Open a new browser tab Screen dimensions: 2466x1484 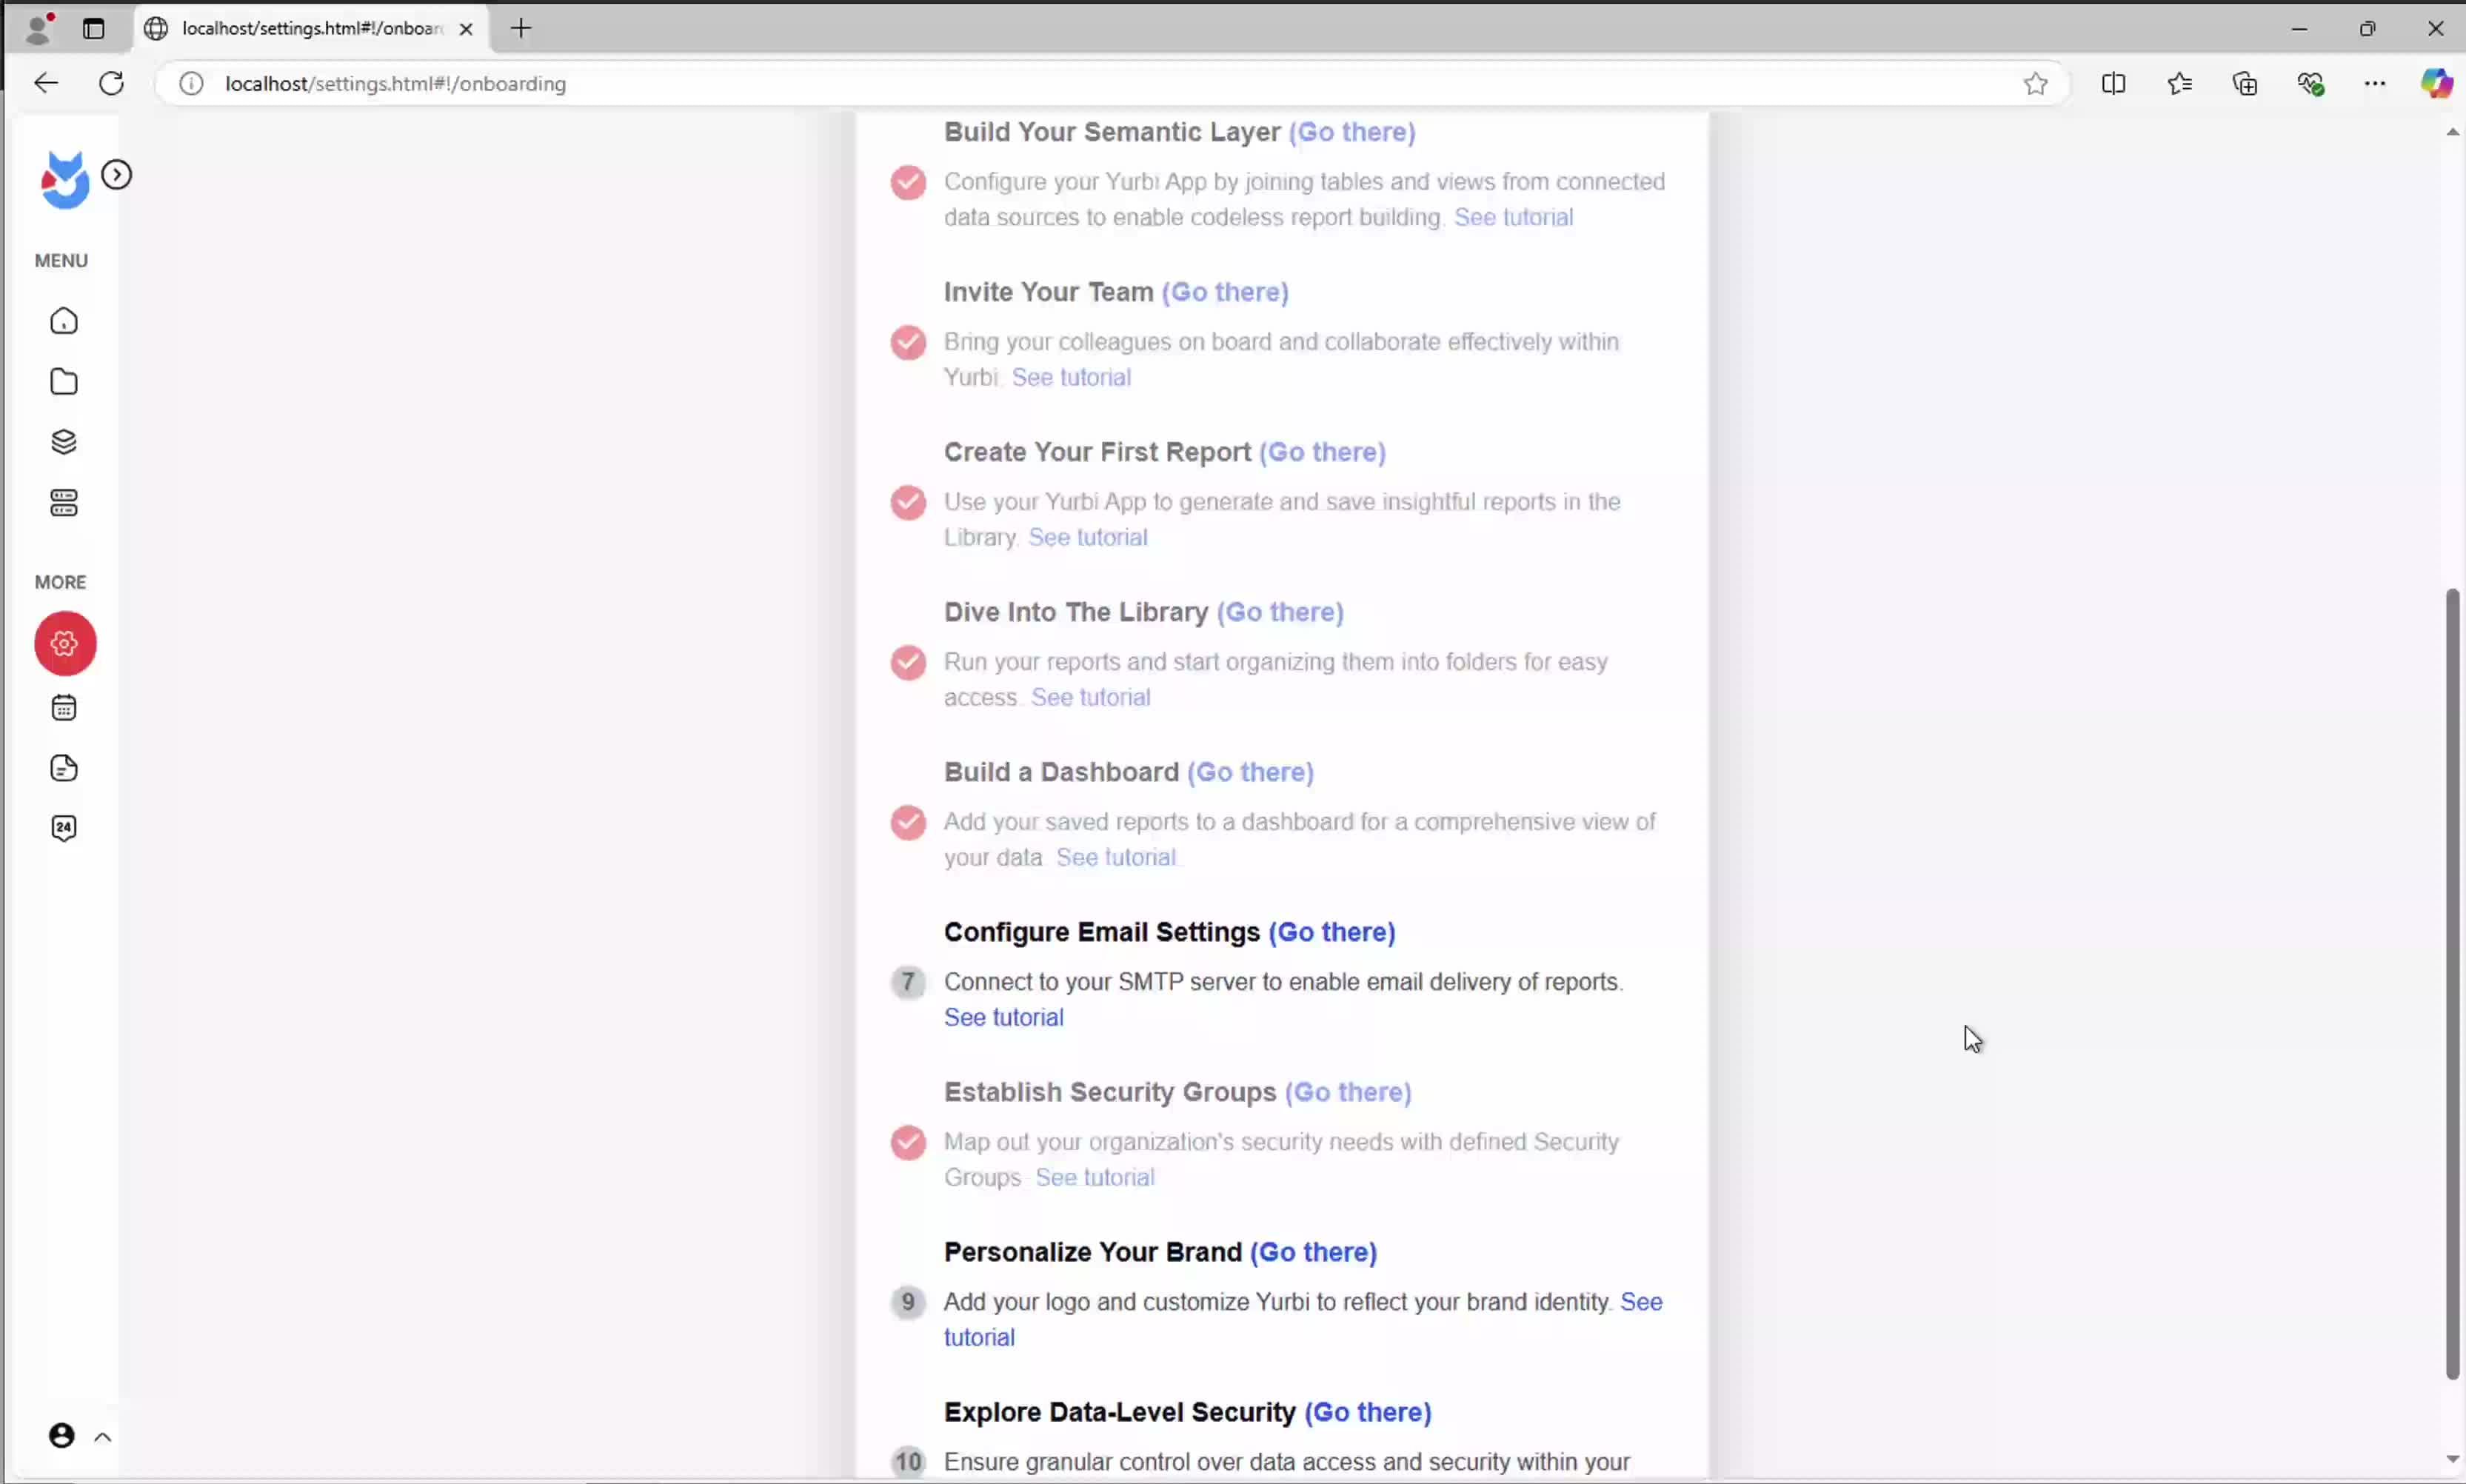(521, 28)
